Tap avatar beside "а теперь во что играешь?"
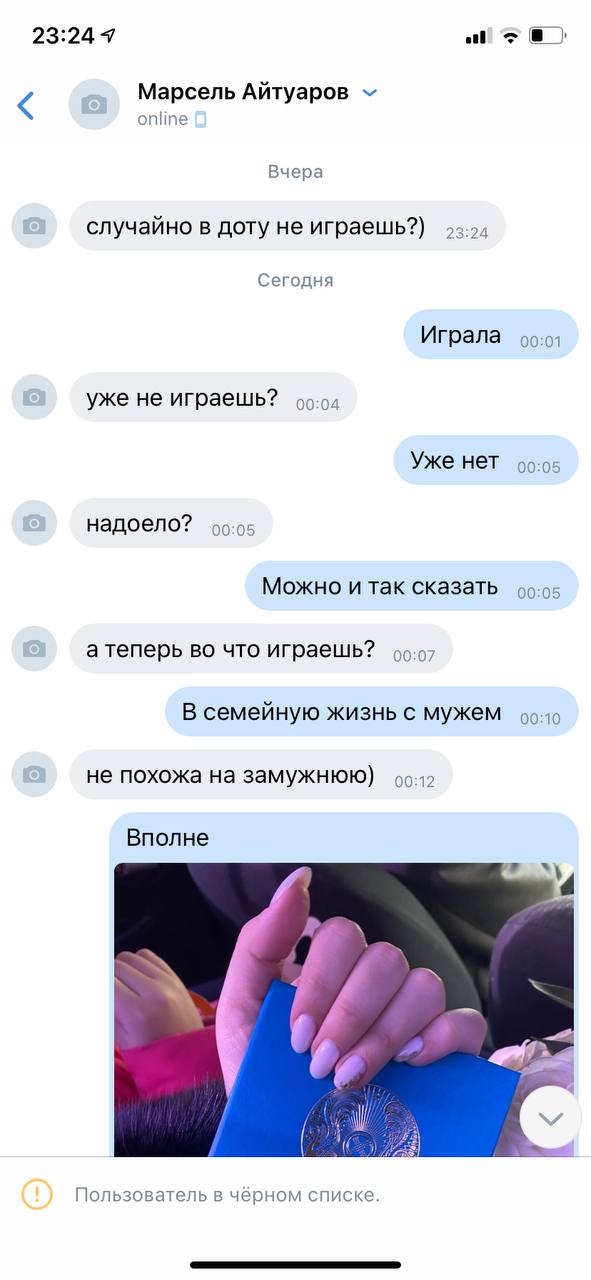 point(34,649)
